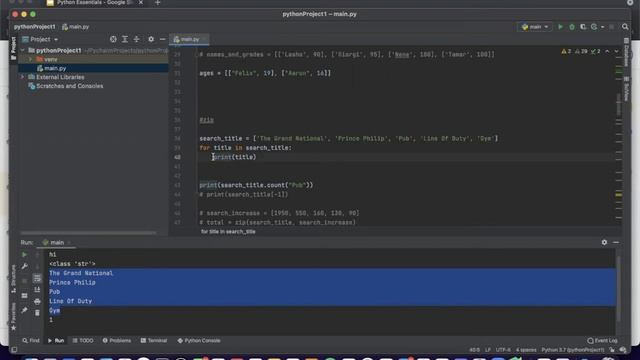Open the Problems tool window
This screenshot has height=360, width=640.
click(117, 340)
